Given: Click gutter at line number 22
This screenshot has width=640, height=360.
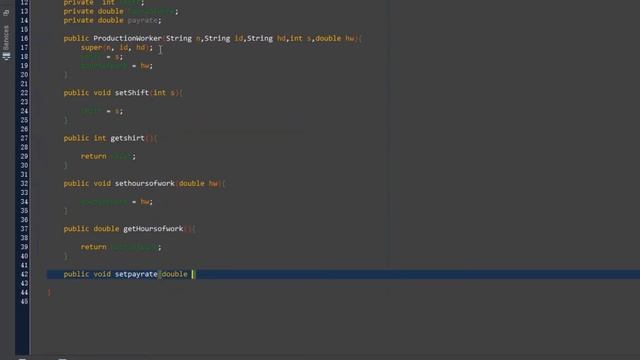Looking at the screenshot, I should tap(24, 93).
